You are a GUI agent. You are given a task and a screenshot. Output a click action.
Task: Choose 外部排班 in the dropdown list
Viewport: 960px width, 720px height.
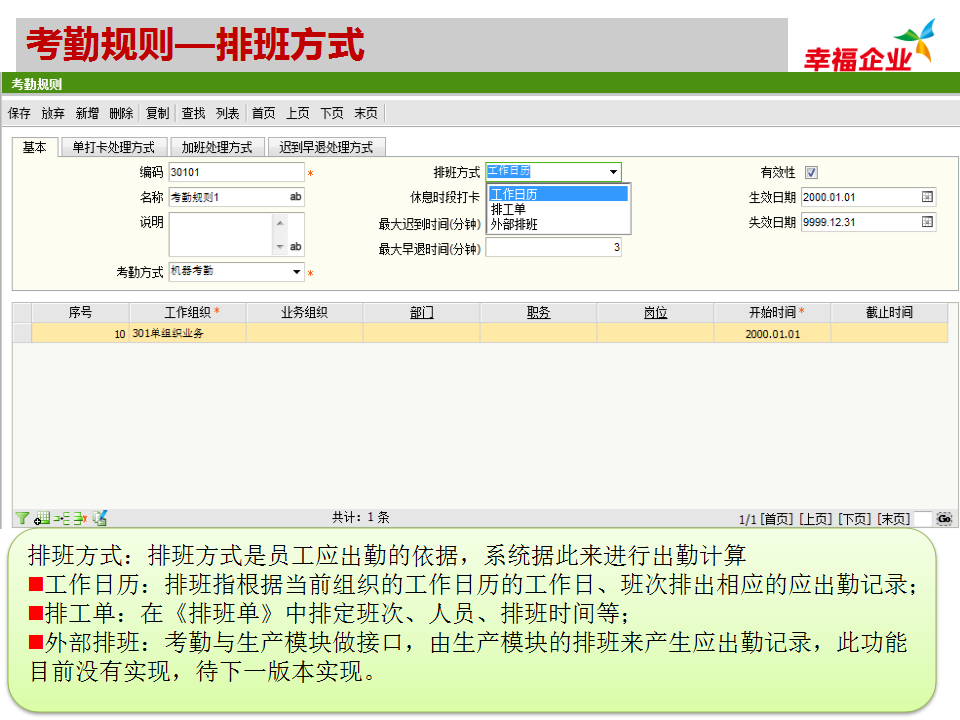(x=514, y=224)
